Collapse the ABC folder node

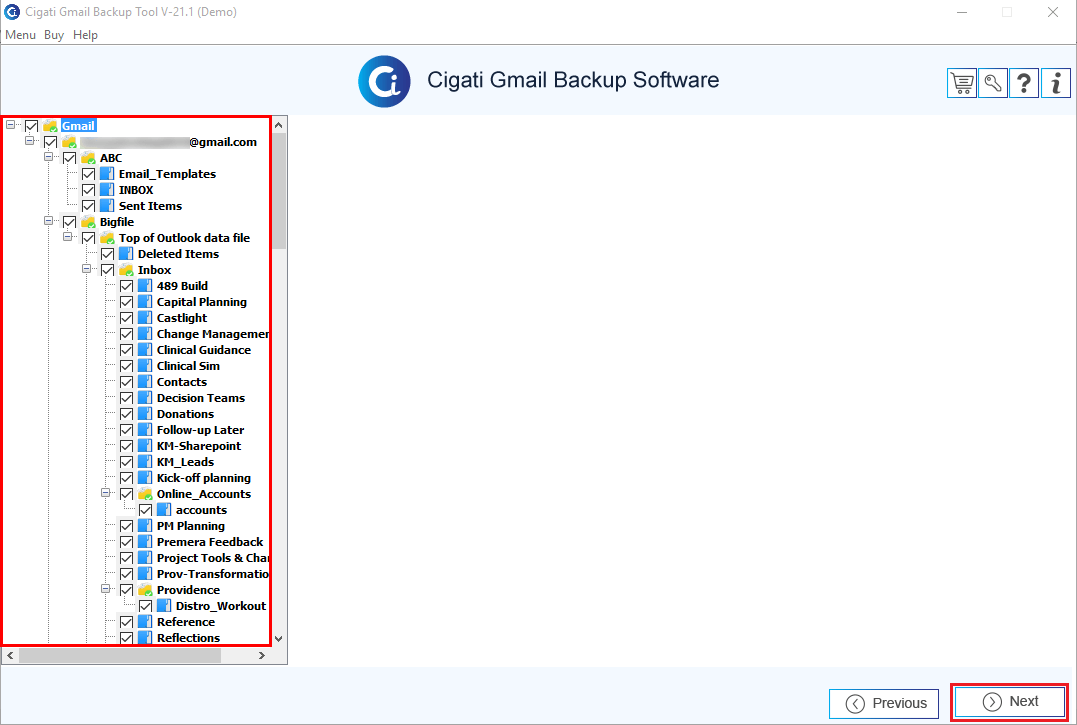(49, 157)
